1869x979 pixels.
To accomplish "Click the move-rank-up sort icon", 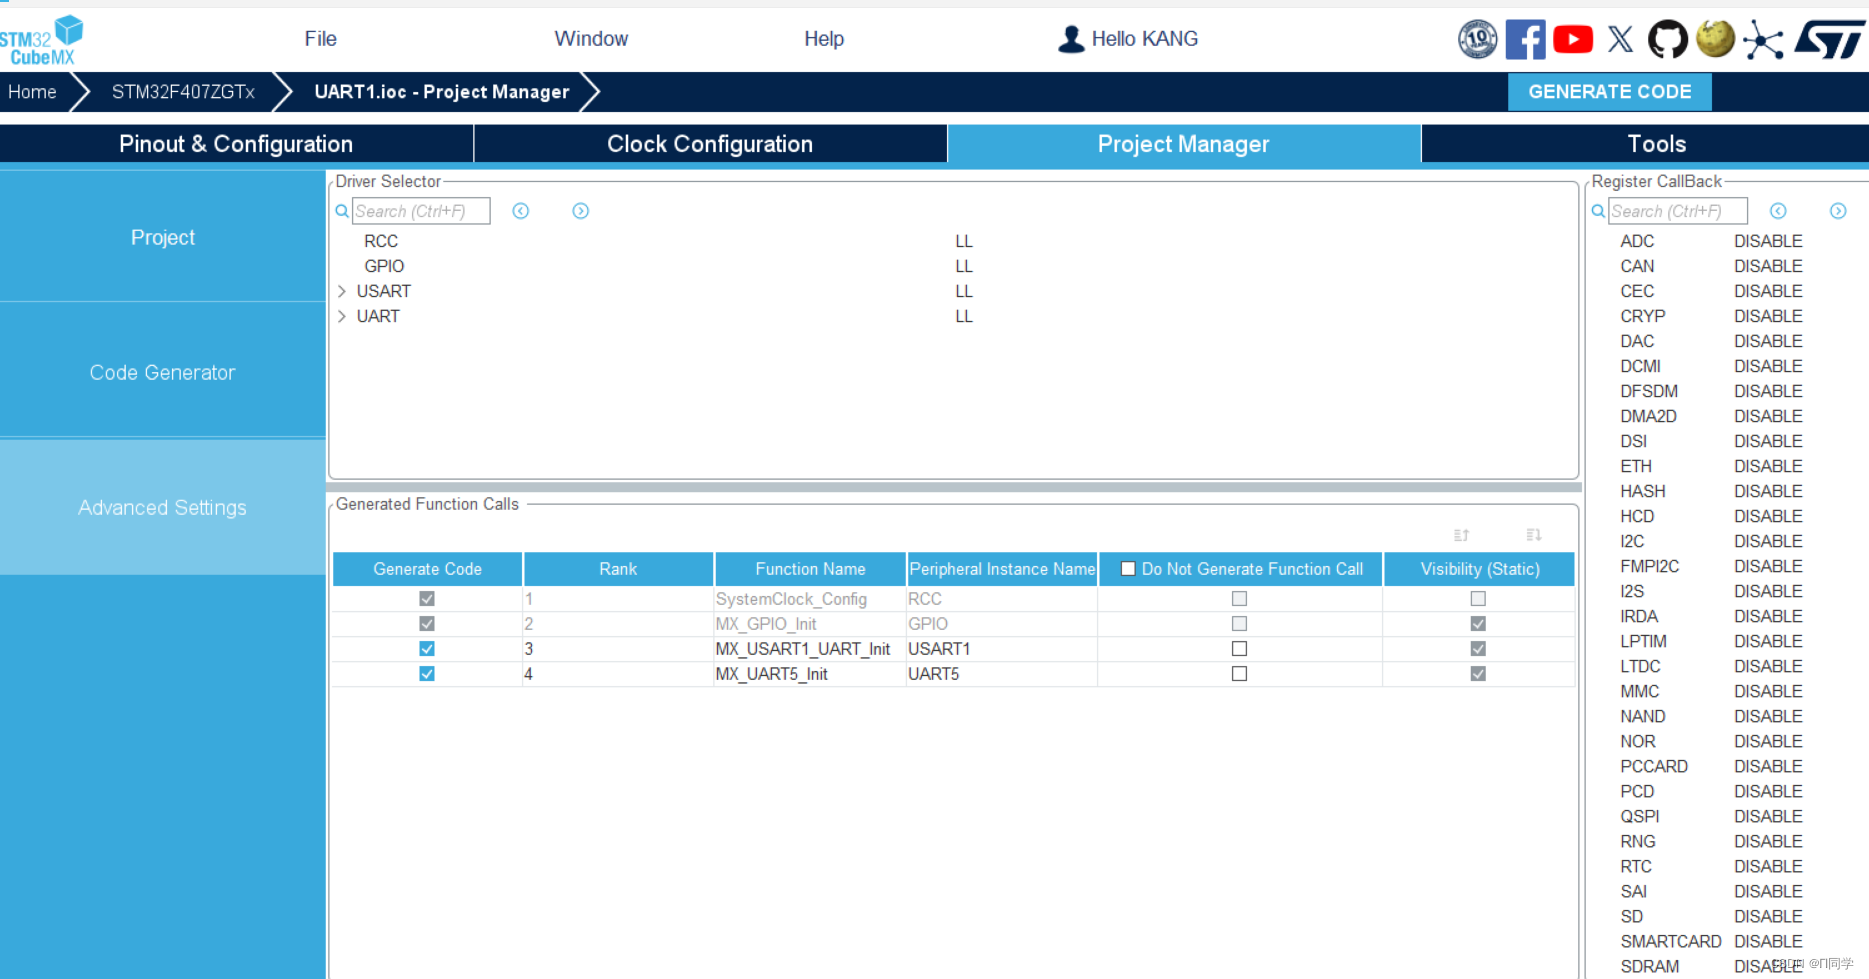I will point(1461,535).
